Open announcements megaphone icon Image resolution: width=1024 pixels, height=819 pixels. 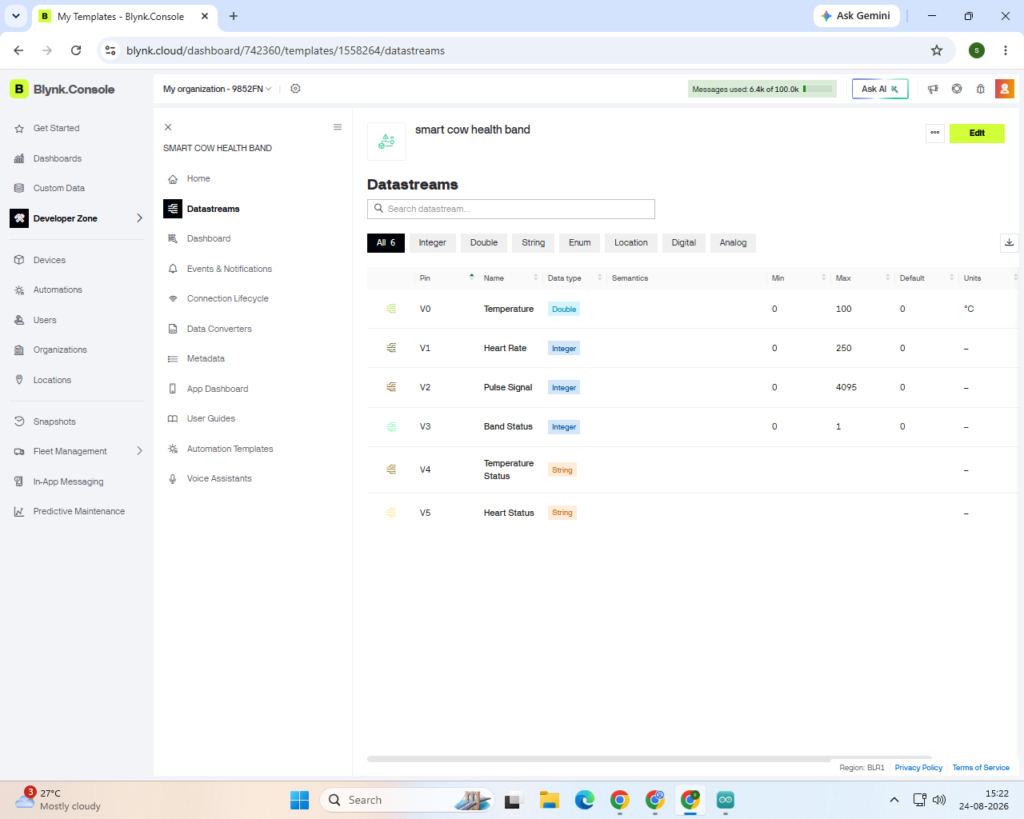pos(933,89)
